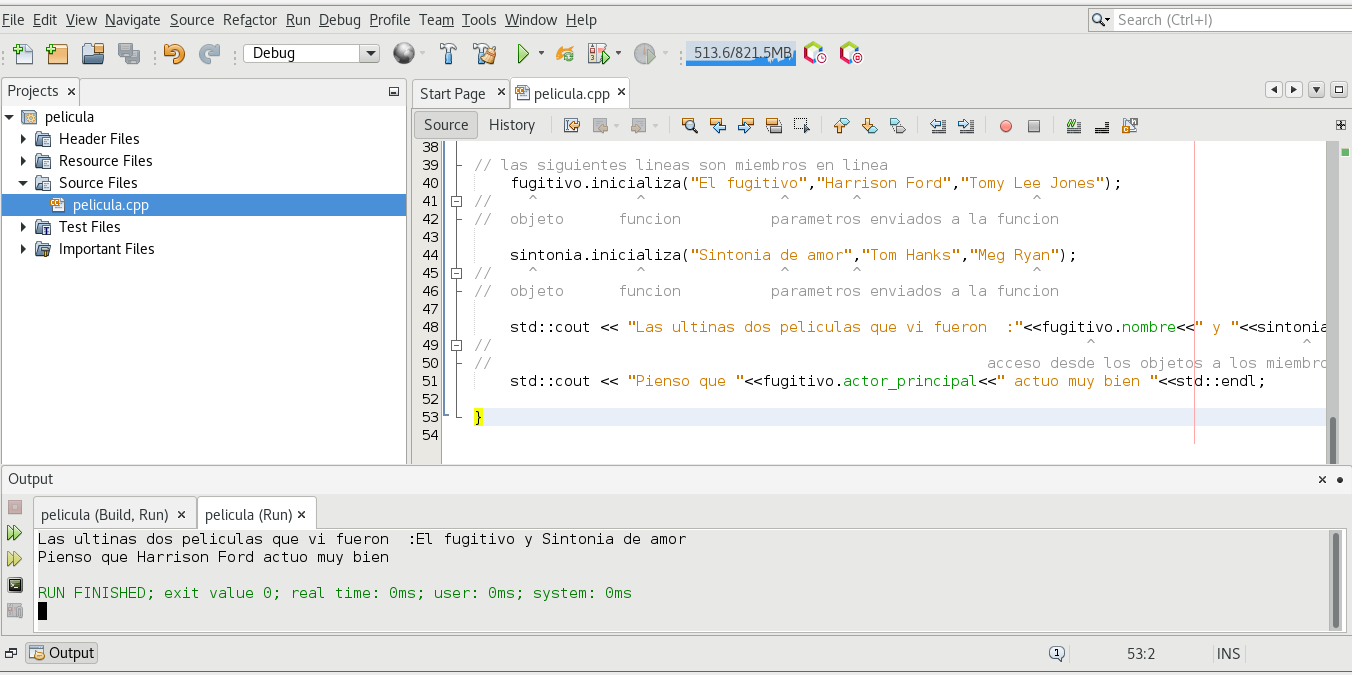The height and width of the screenshot is (675, 1352).
Task: Click the Build Project hammer icon
Action: click(448, 54)
